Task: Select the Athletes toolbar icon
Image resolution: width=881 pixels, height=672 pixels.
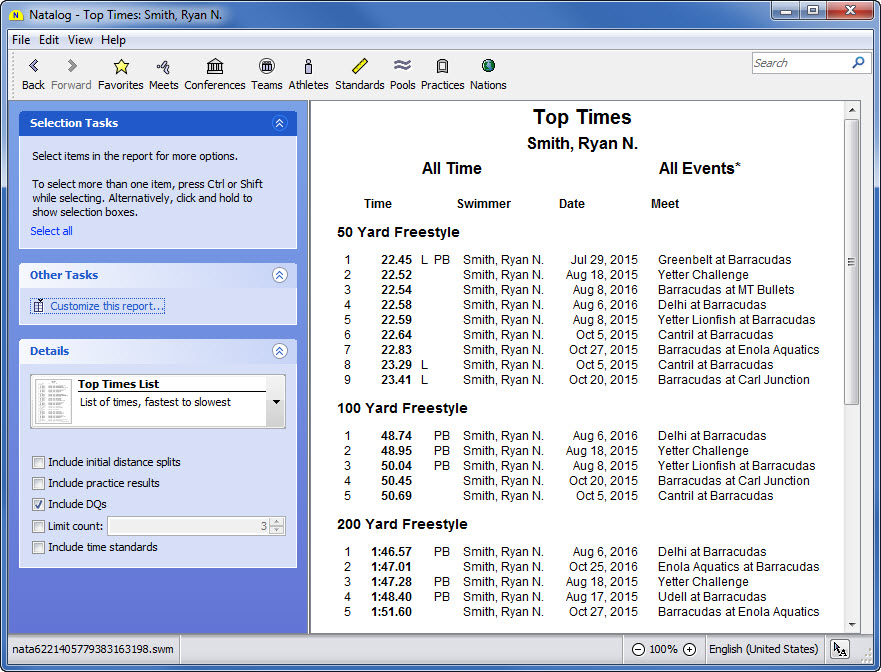Action: 308,67
